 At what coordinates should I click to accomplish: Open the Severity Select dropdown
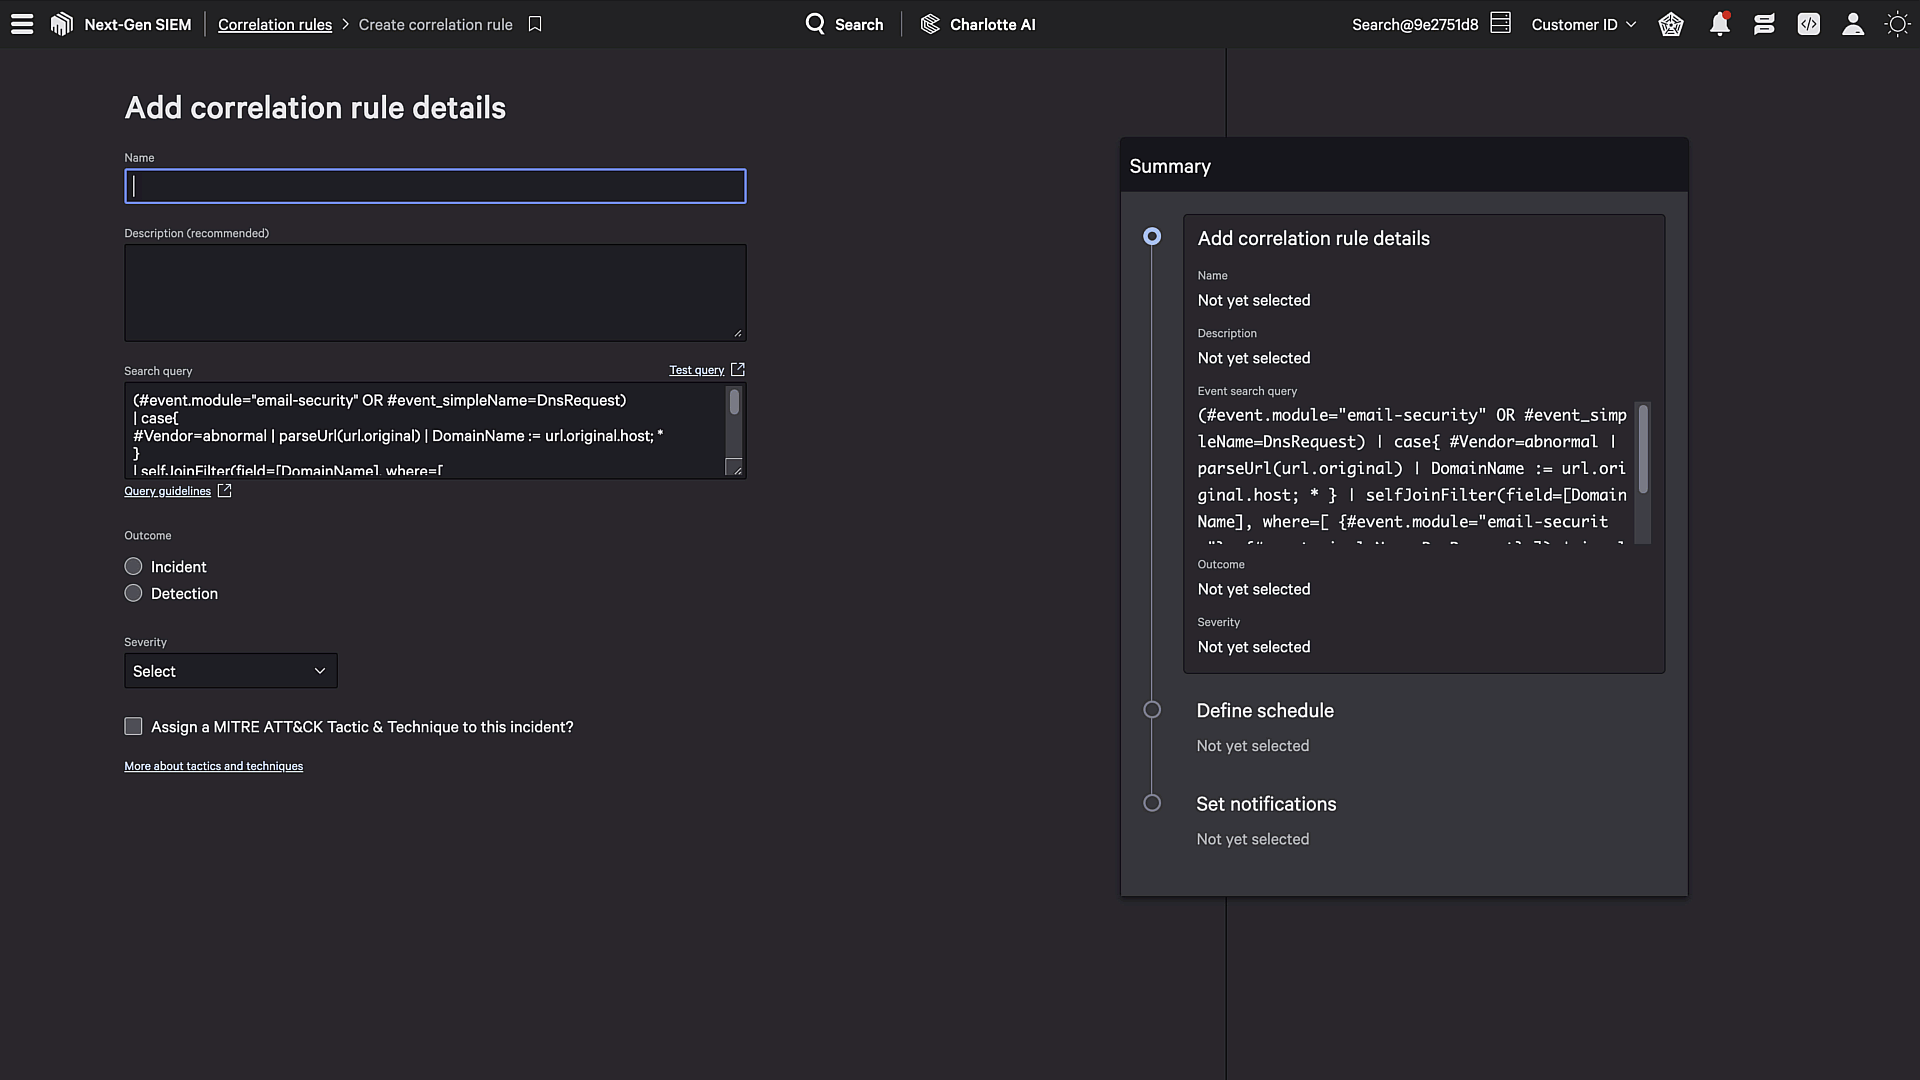click(x=231, y=671)
